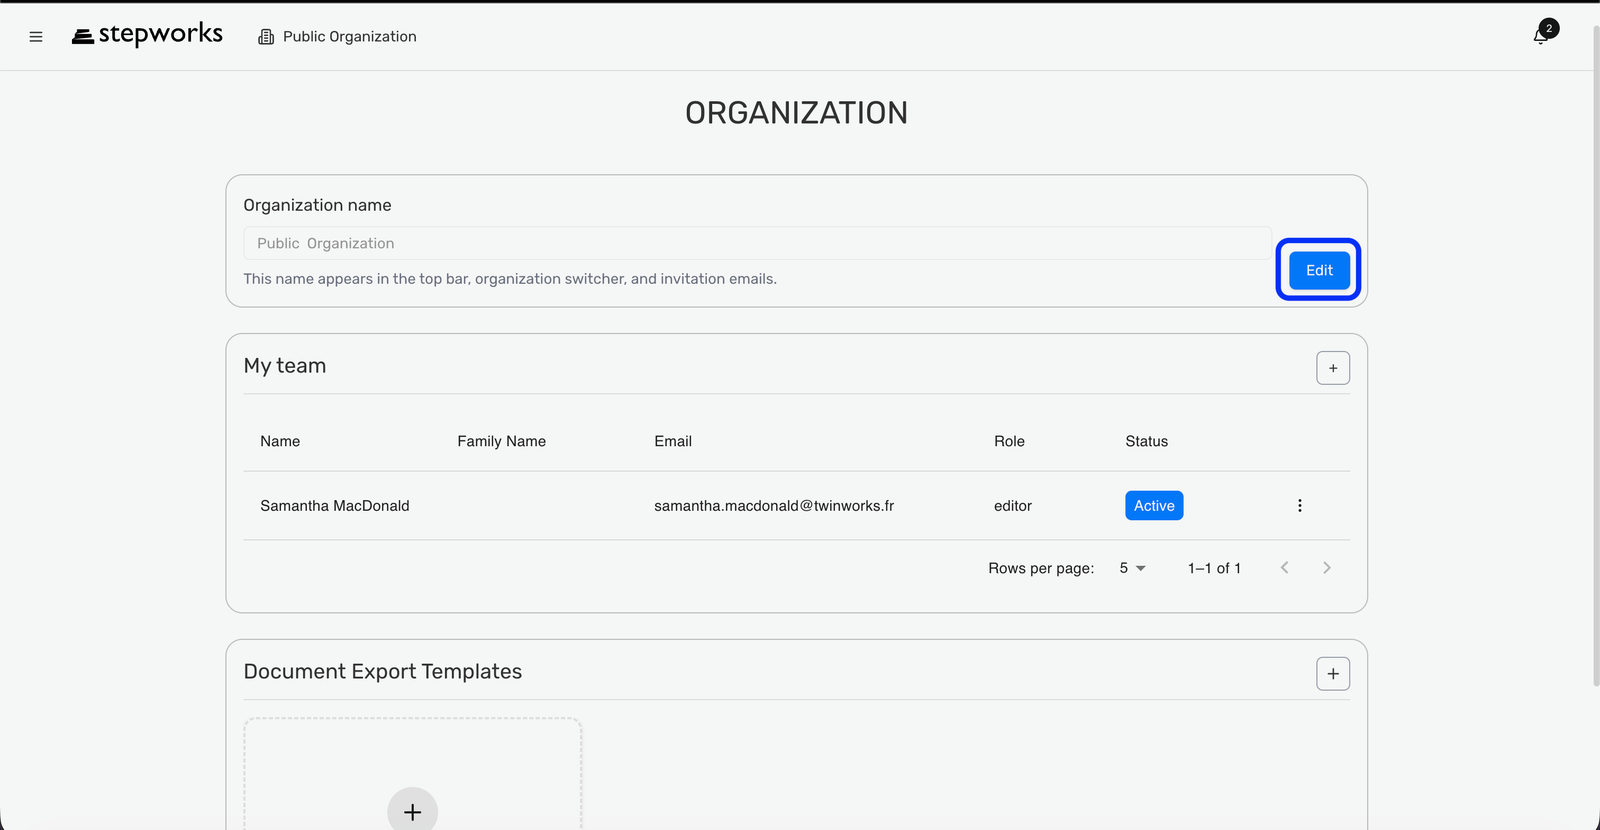Sort by Role column header
Viewport: 1600px width, 830px height.
point(1009,441)
